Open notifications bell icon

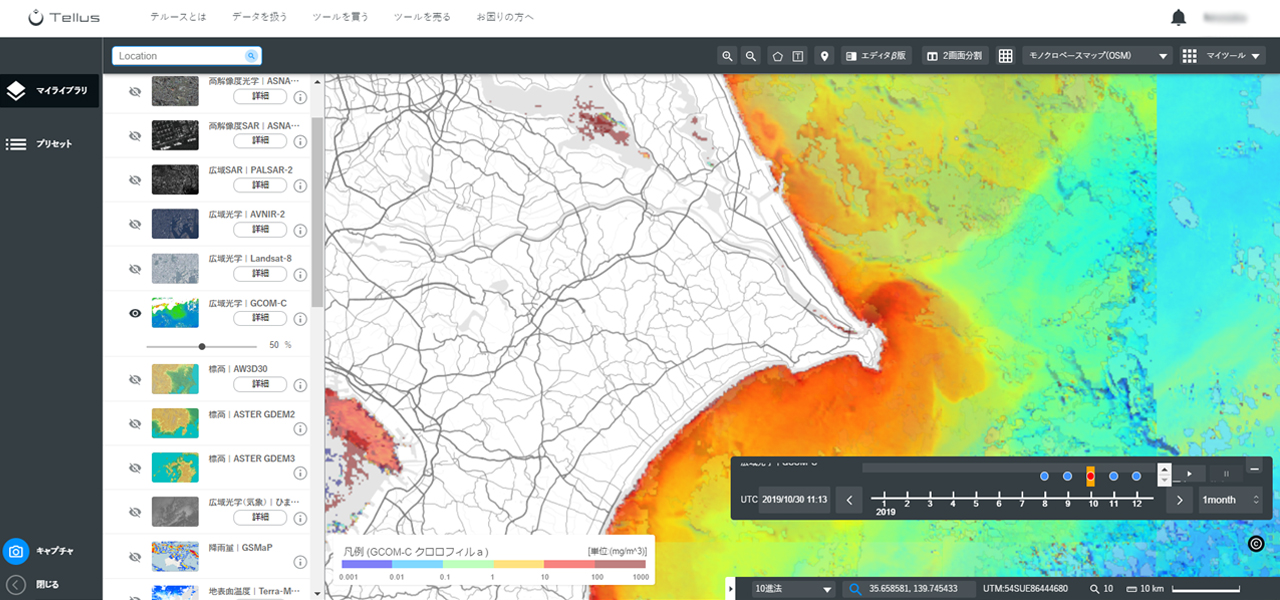click(x=1178, y=18)
